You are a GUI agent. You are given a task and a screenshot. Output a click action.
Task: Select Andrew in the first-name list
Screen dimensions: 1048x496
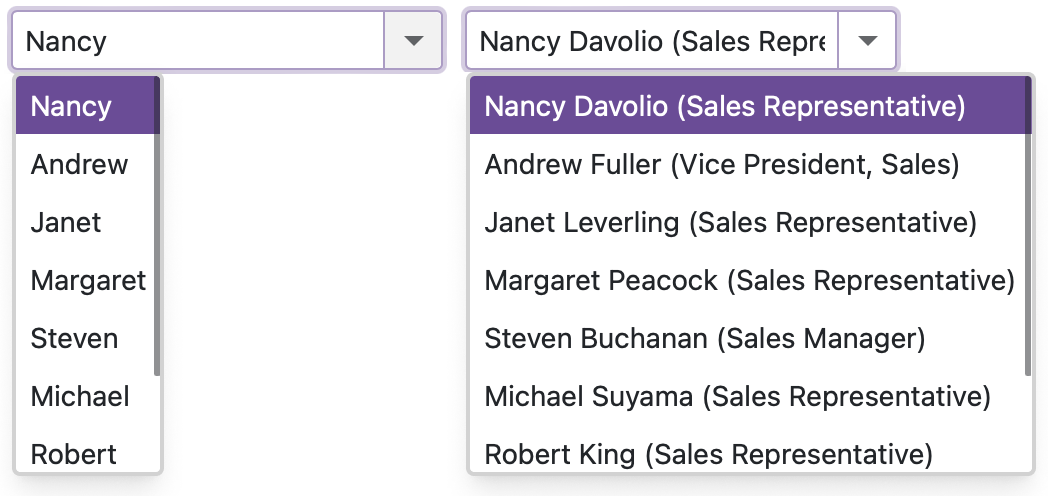[86, 164]
